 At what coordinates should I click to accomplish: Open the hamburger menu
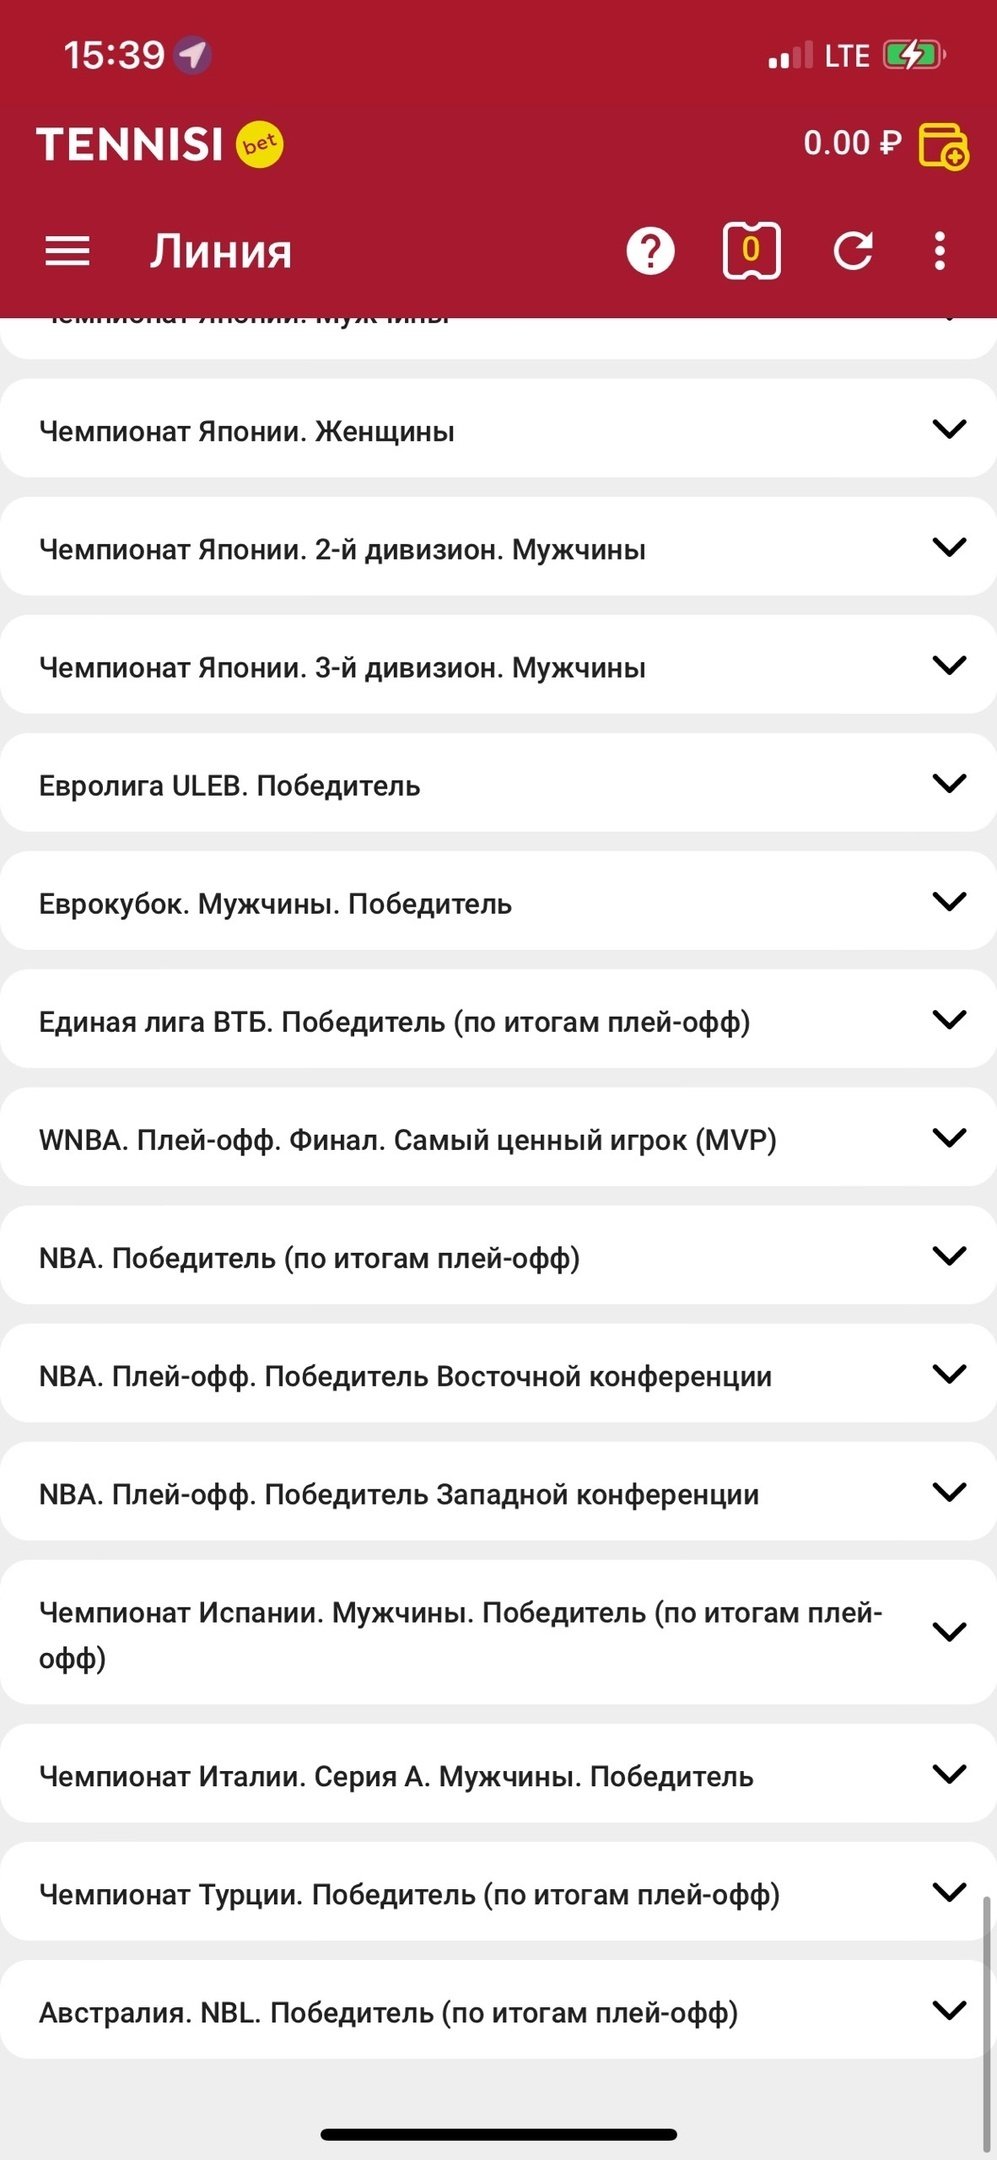pyautogui.click(x=68, y=251)
